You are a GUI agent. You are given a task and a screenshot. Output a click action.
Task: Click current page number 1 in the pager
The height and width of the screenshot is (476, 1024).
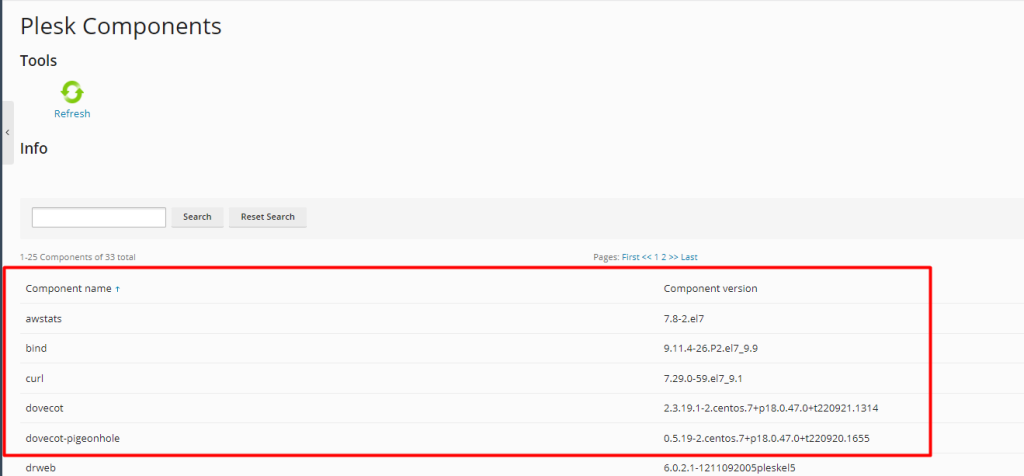(x=656, y=257)
